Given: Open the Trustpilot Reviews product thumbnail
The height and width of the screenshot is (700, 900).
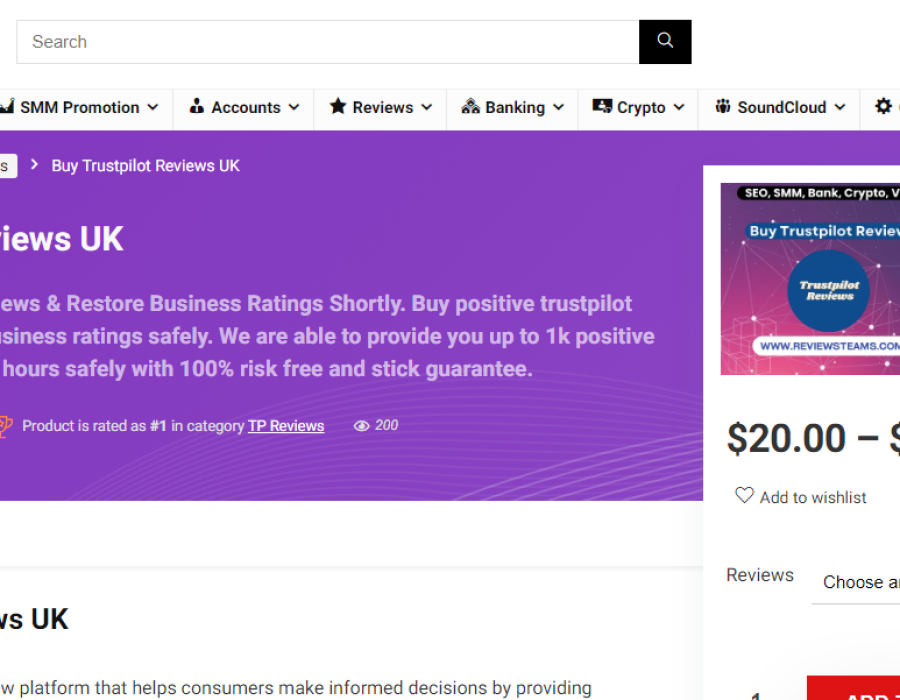Looking at the screenshot, I should coord(810,279).
